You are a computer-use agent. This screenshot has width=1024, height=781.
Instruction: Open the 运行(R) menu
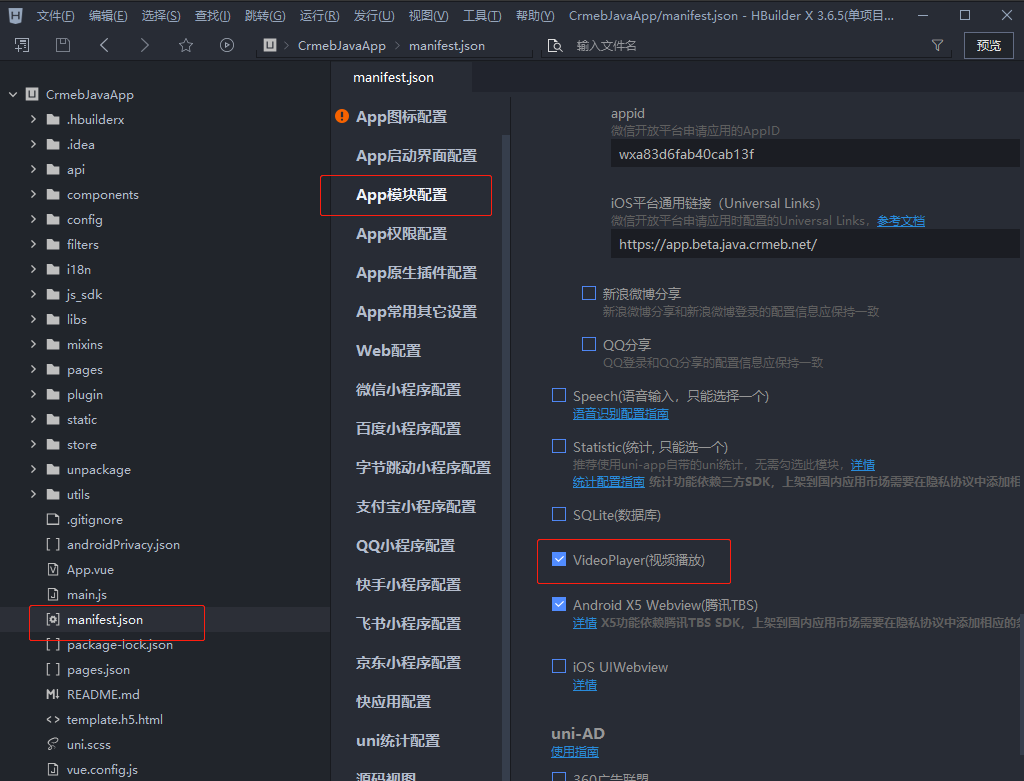pos(319,16)
